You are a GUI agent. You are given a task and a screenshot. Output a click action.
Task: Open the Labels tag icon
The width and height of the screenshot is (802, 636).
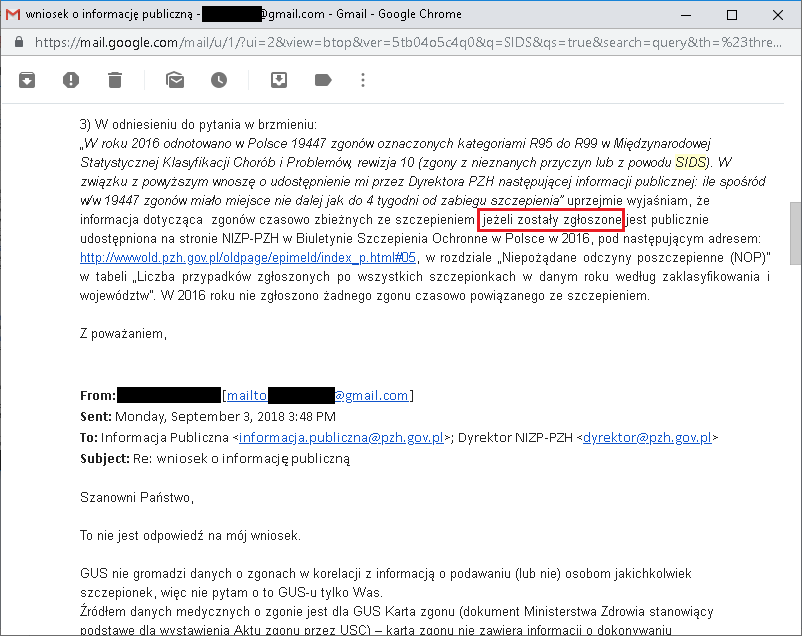(x=323, y=80)
